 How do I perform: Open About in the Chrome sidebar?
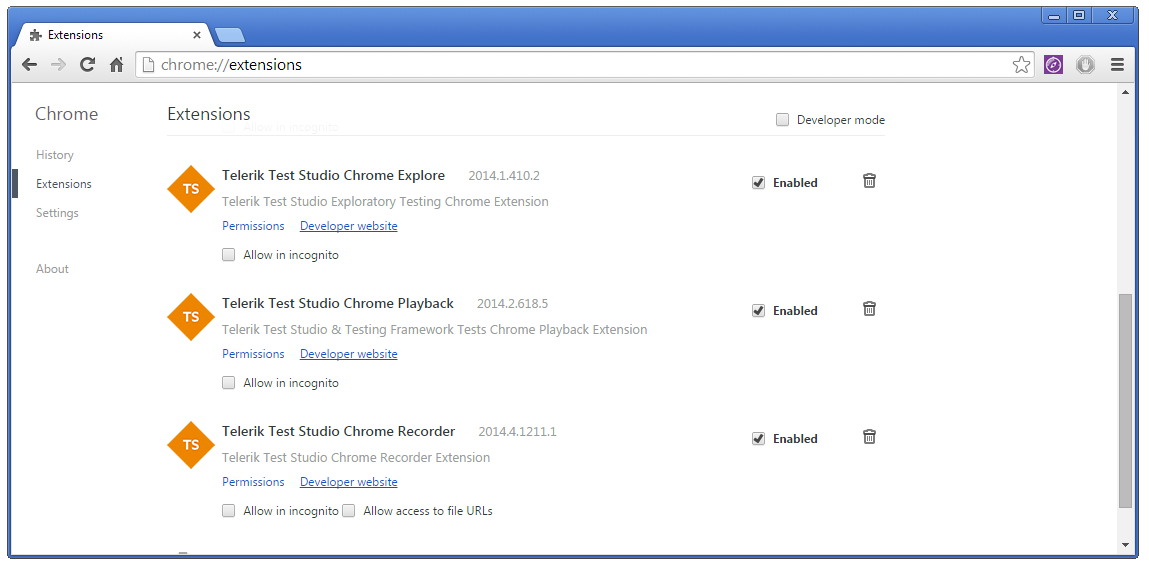[x=52, y=269]
